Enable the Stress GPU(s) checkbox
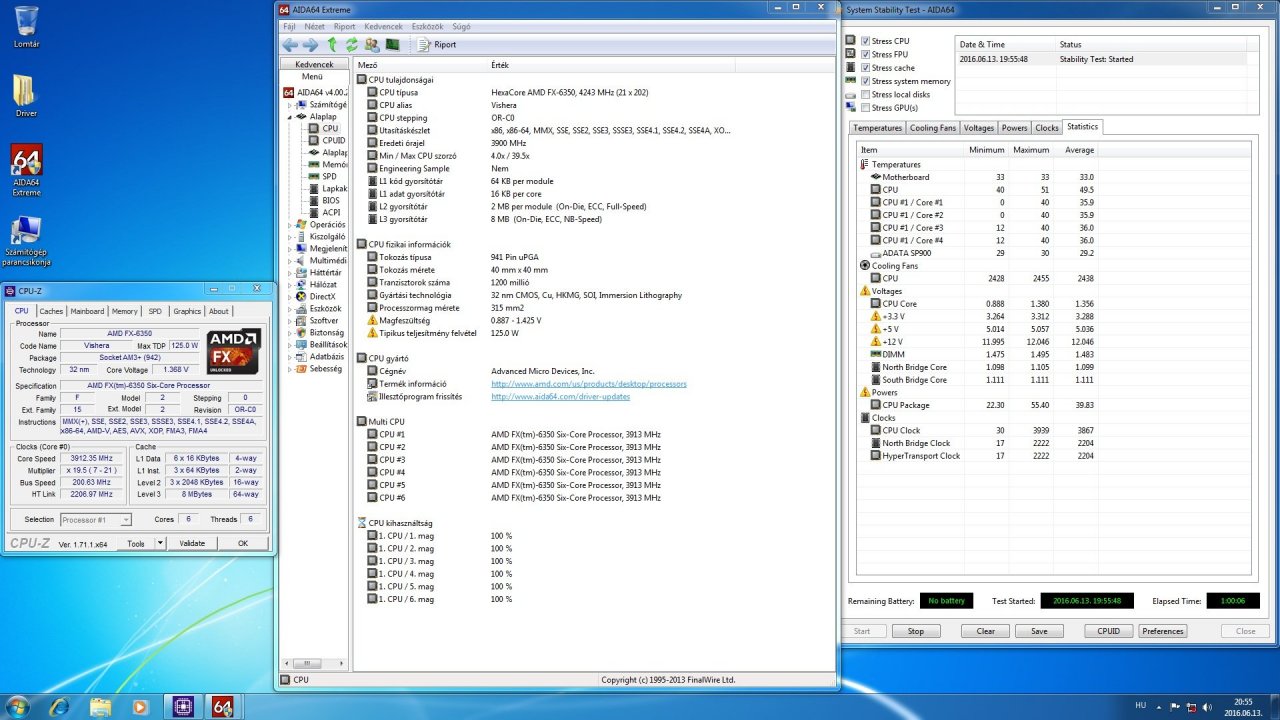The height and width of the screenshot is (720, 1280). pyautogui.click(x=866, y=108)
